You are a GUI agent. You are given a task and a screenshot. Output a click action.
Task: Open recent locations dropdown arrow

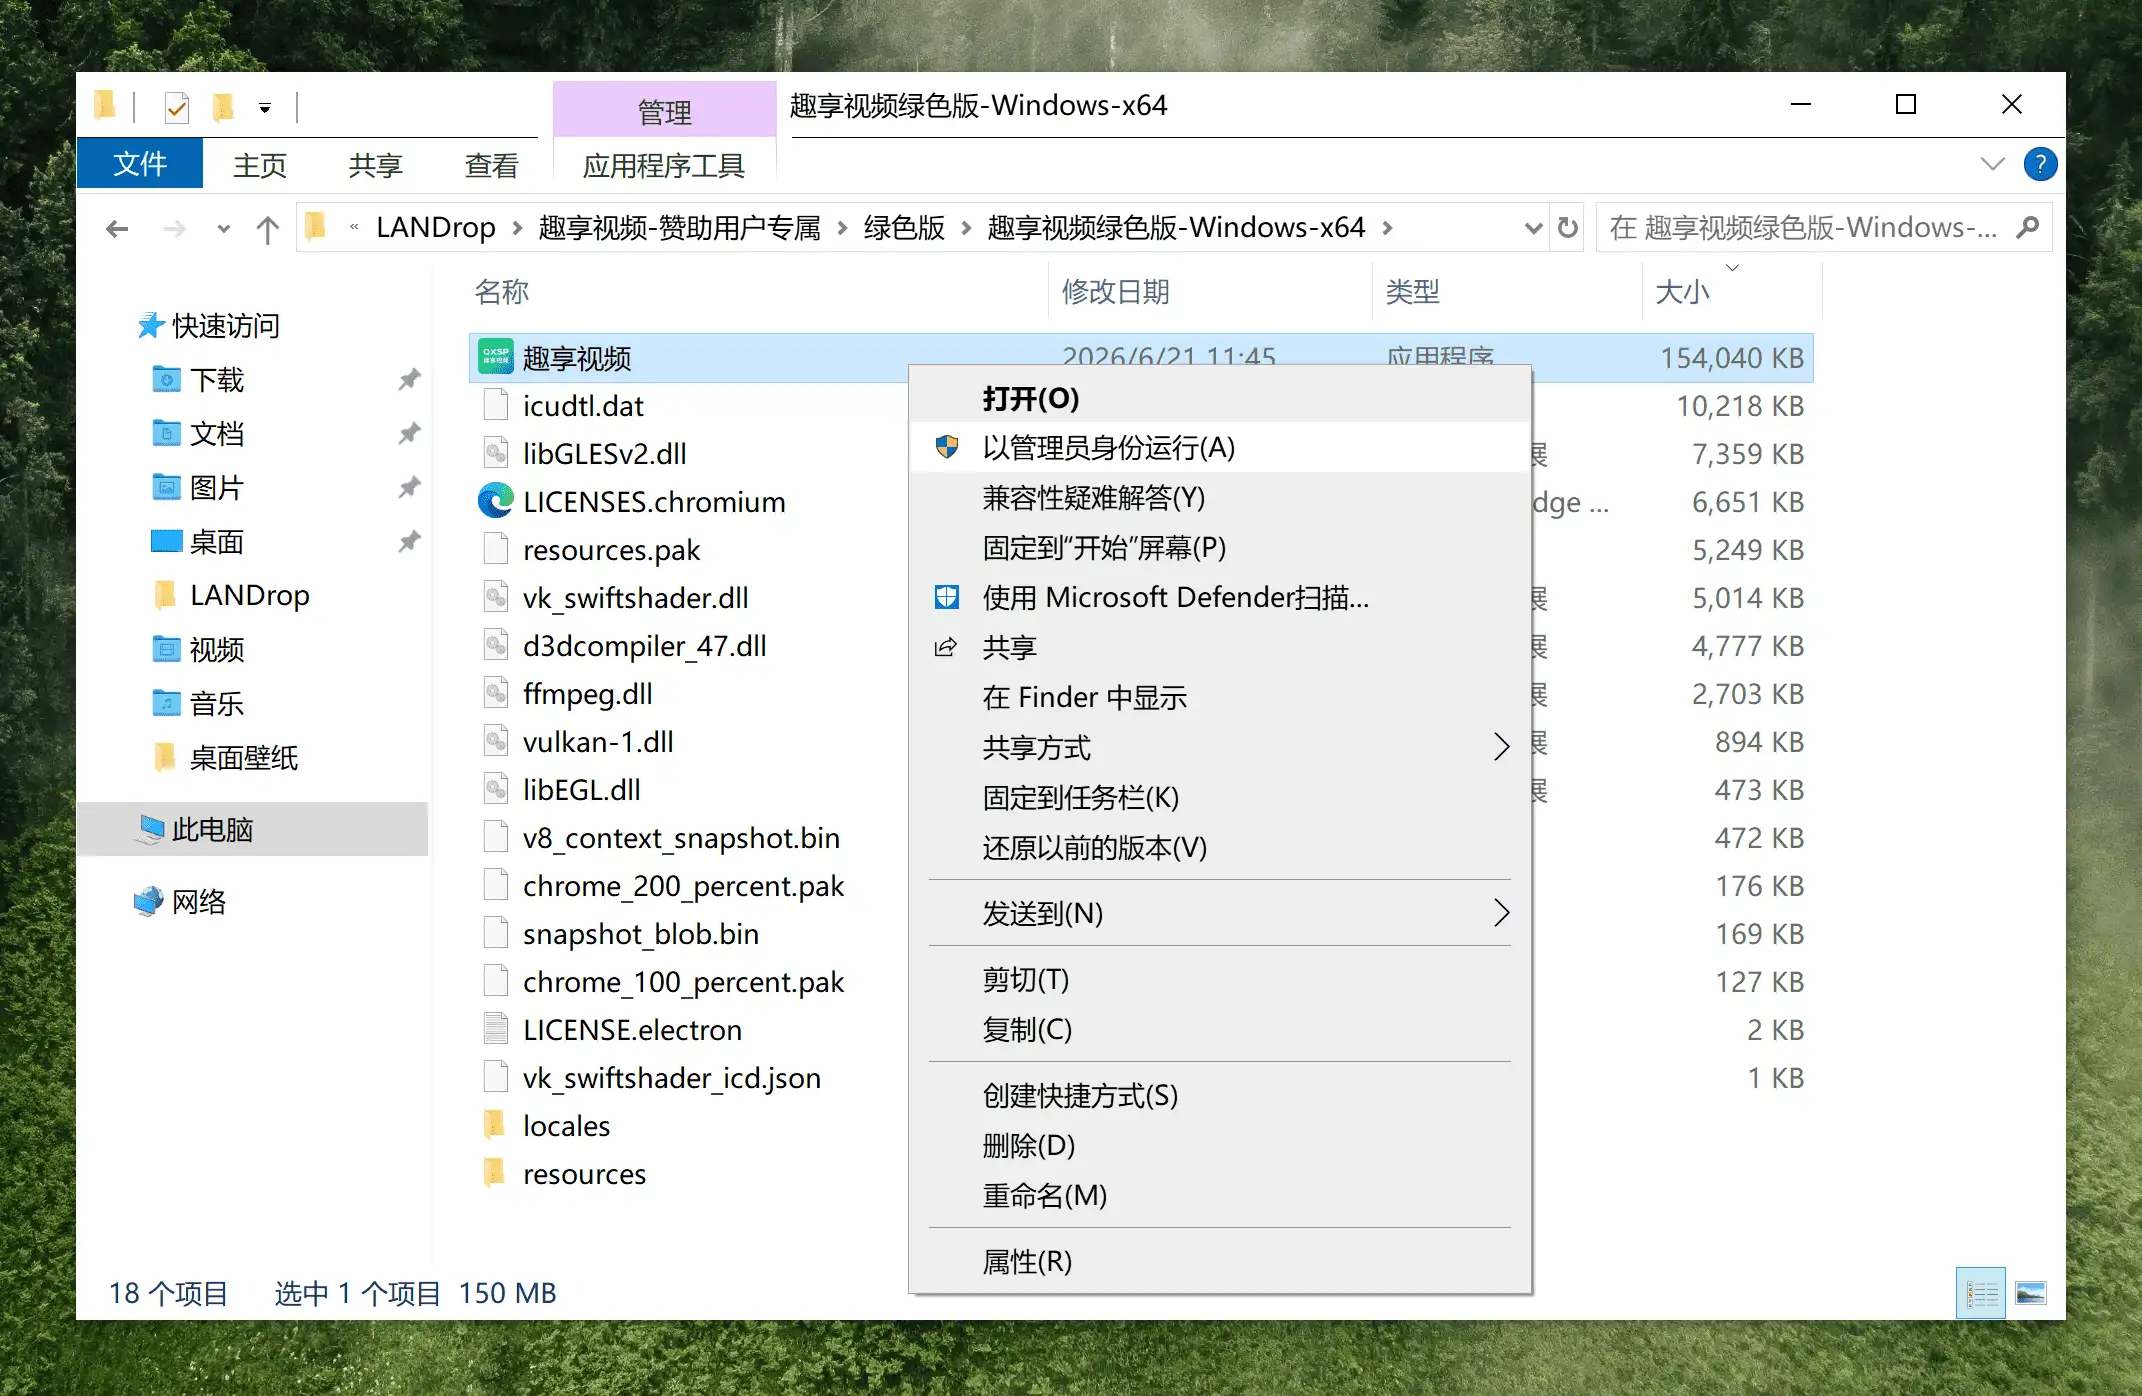[223, 229]
